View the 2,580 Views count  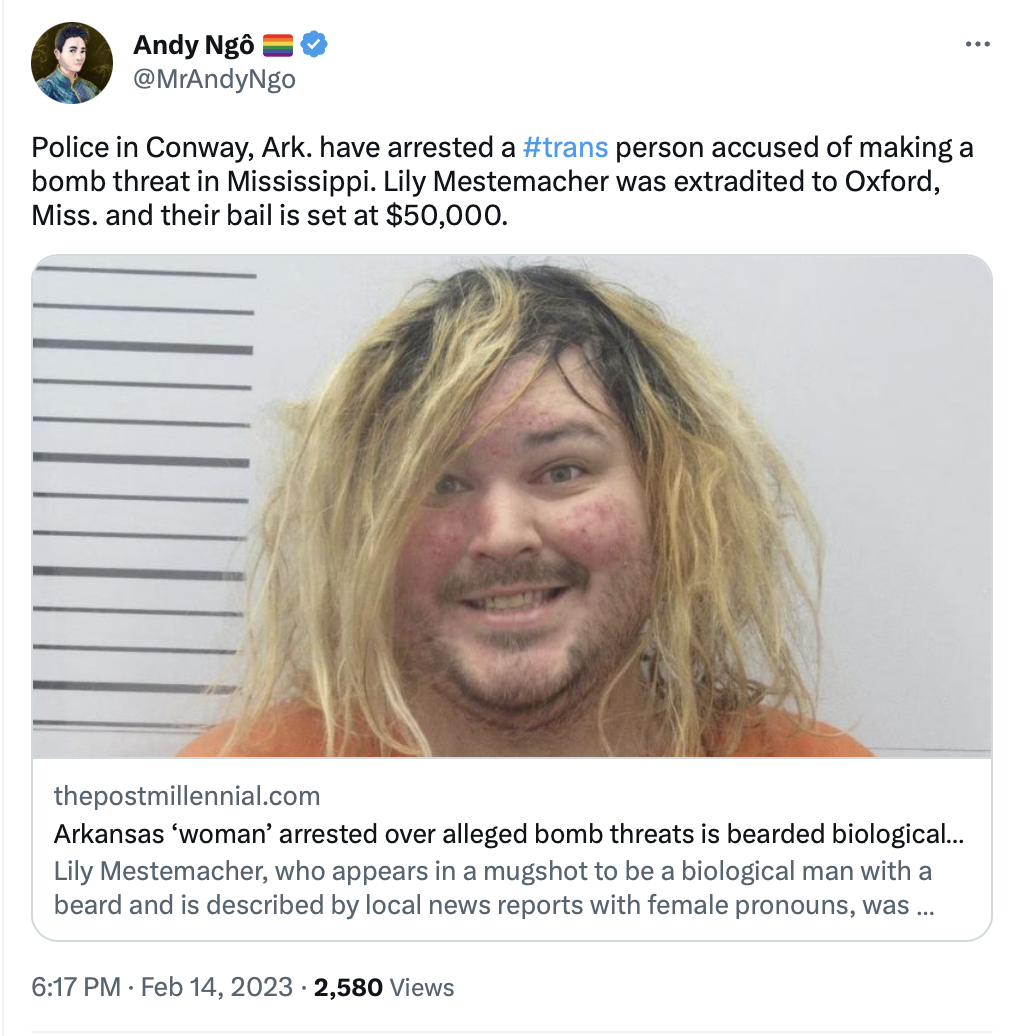[384, 987]
